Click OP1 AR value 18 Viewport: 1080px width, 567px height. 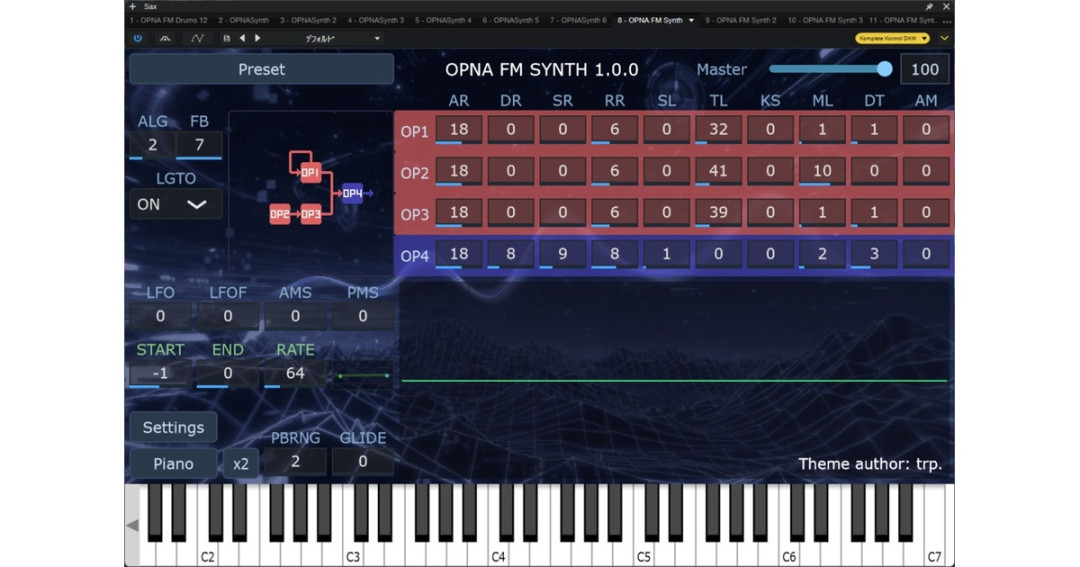(x=459, y=130)
